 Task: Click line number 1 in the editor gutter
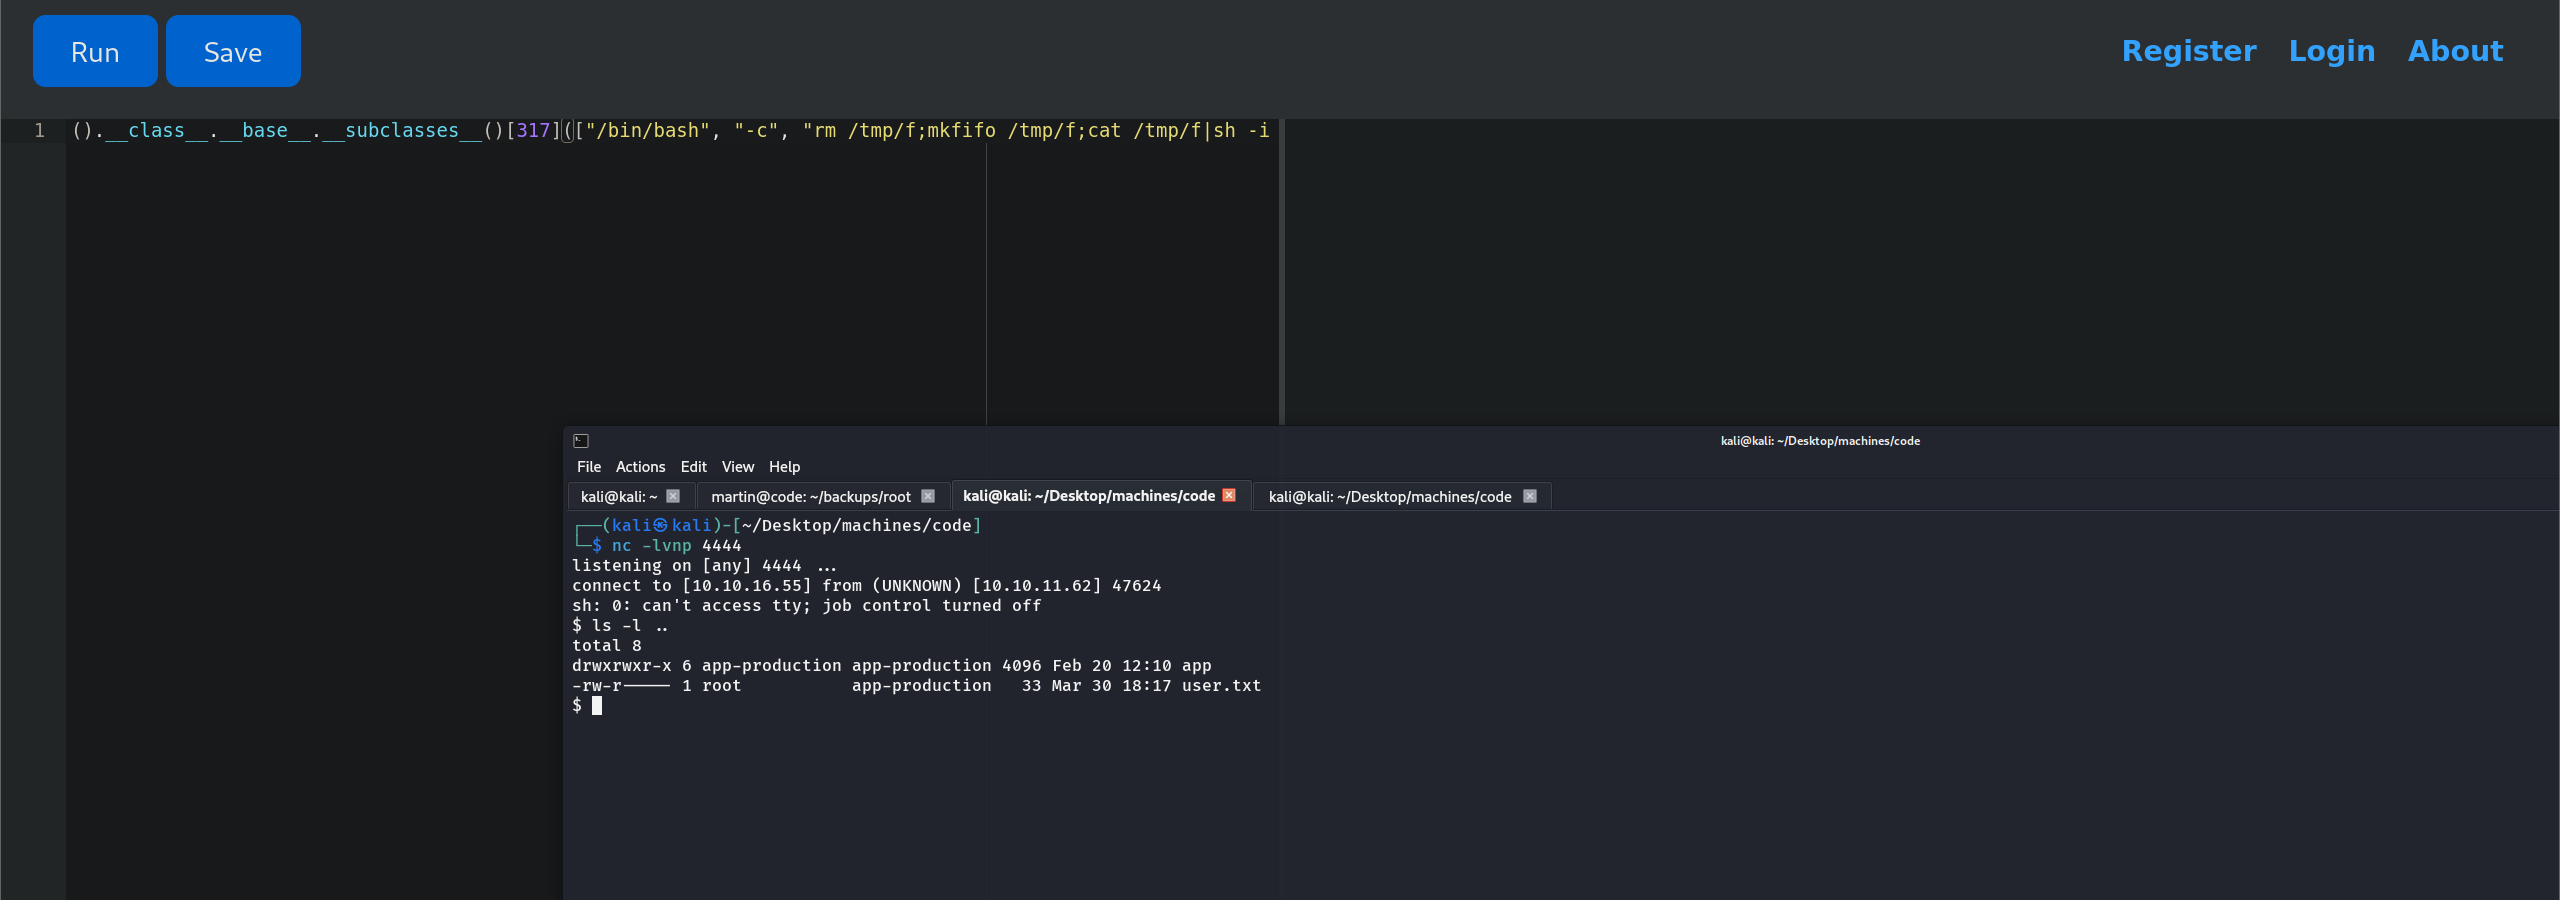(39, 131)
